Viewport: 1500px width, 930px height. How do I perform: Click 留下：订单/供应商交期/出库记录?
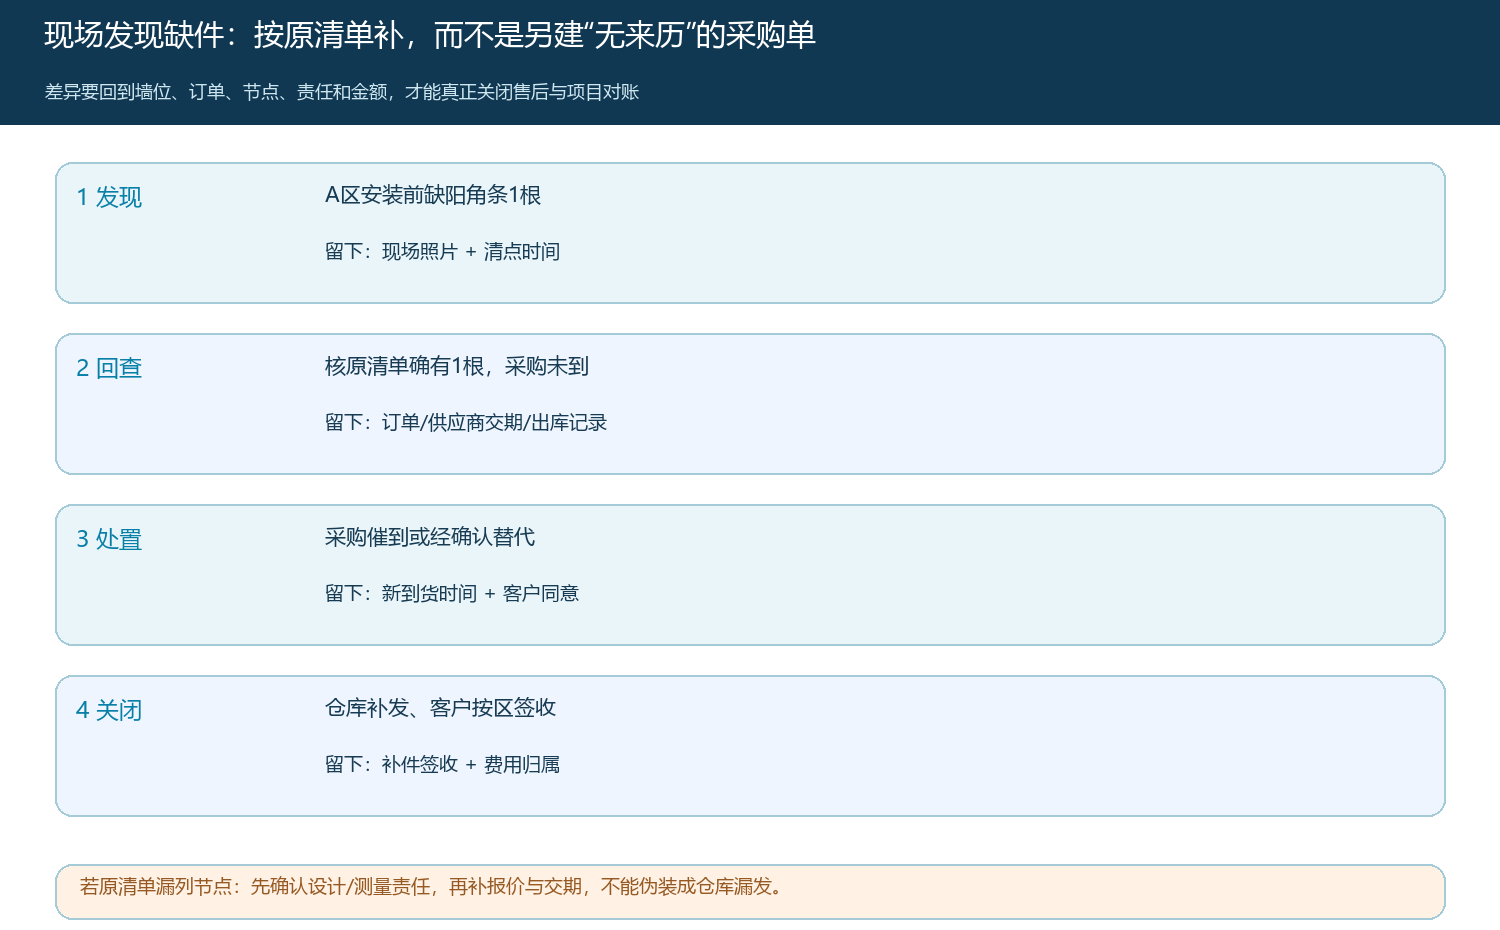(466, 422)
